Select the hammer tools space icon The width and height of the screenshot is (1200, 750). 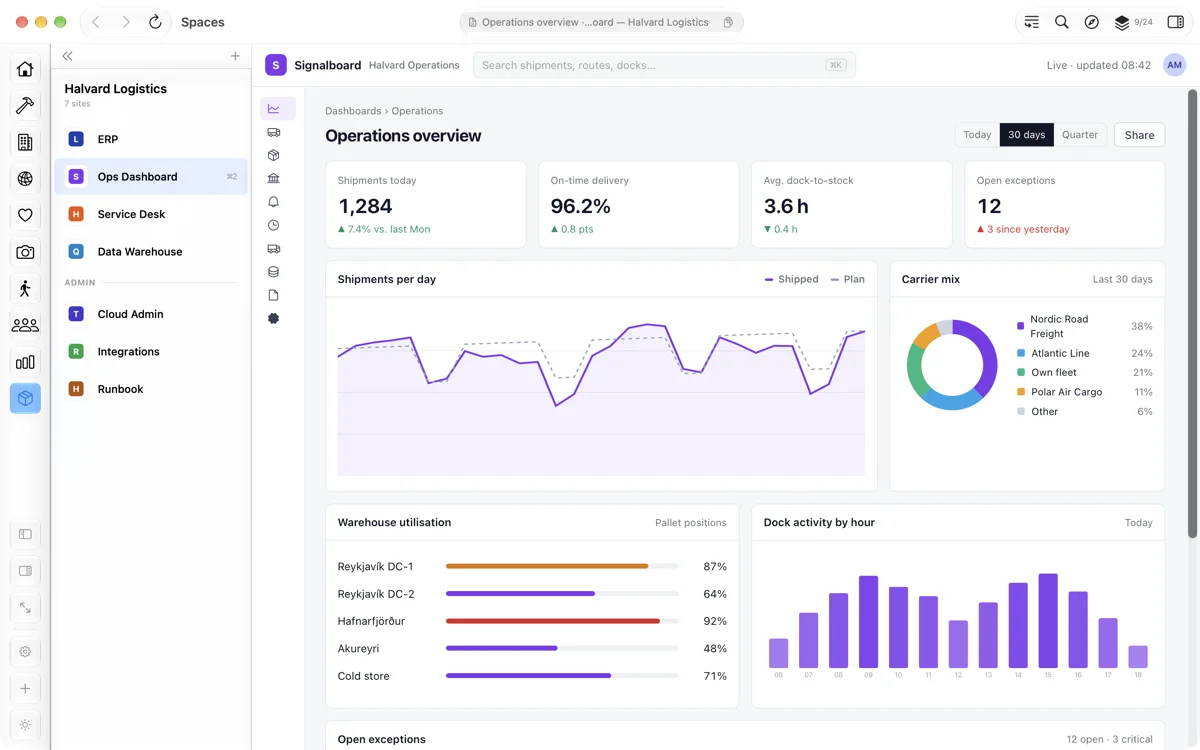click(25, 105)
